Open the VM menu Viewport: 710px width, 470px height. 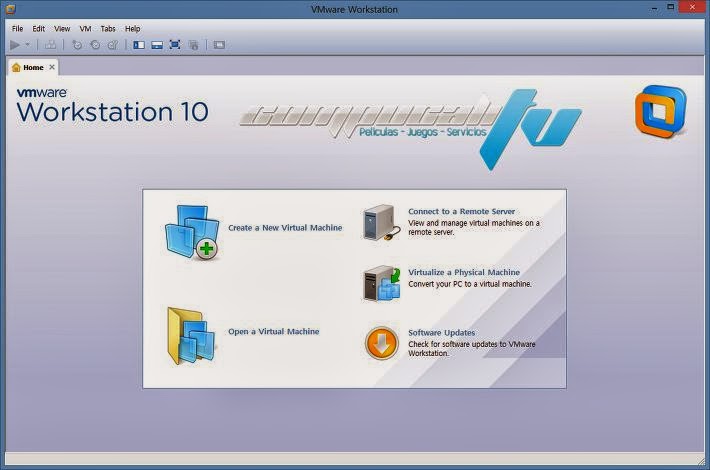(x=85, y=29)
